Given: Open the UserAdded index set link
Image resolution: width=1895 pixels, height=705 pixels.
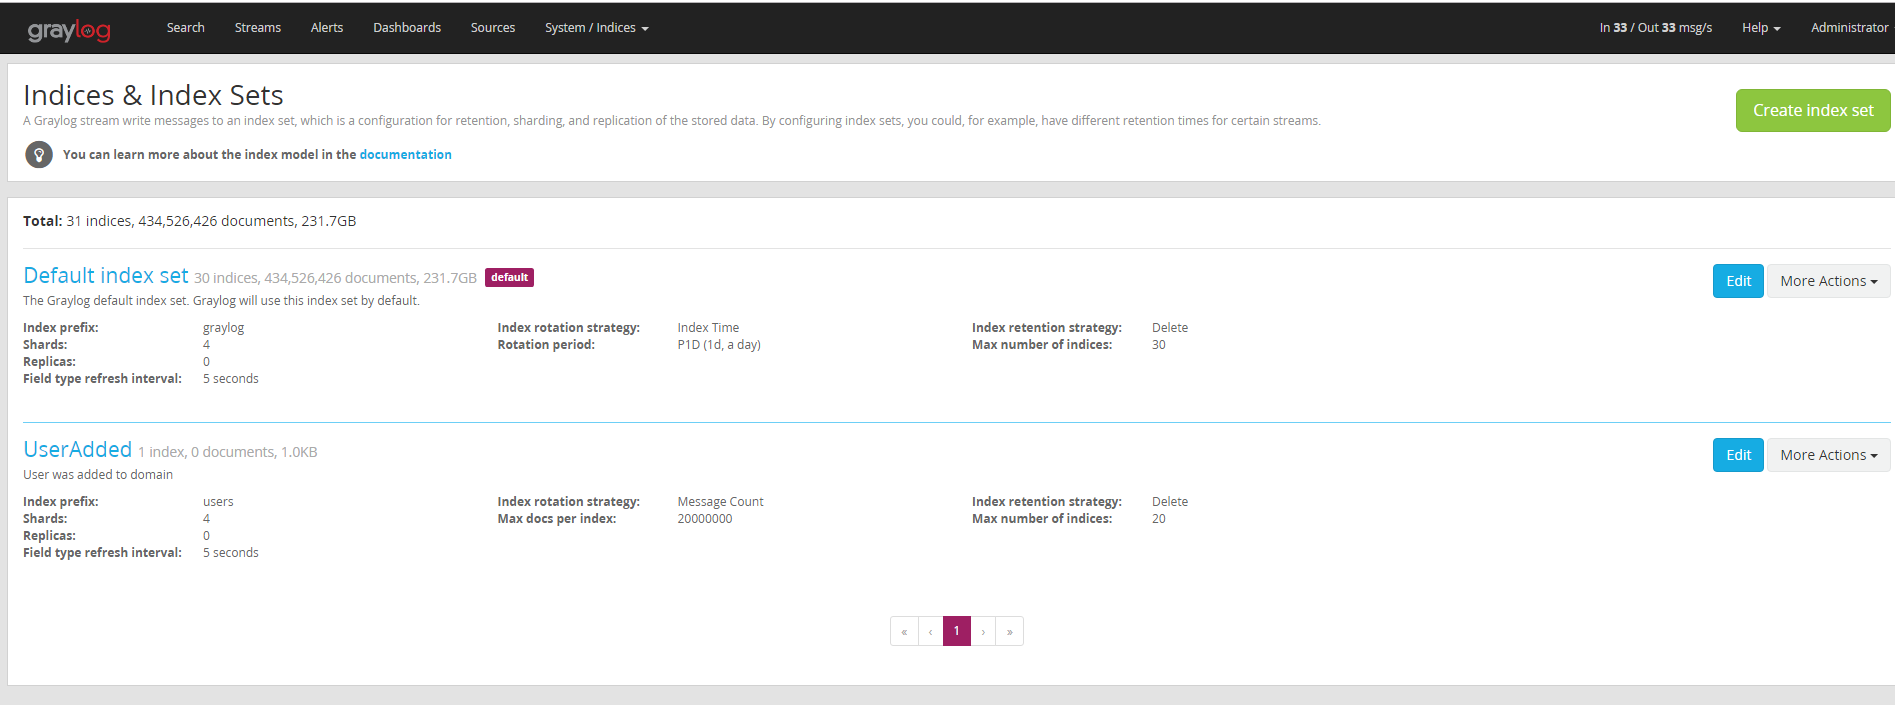Looking at the screenshot, I should 78,450.
